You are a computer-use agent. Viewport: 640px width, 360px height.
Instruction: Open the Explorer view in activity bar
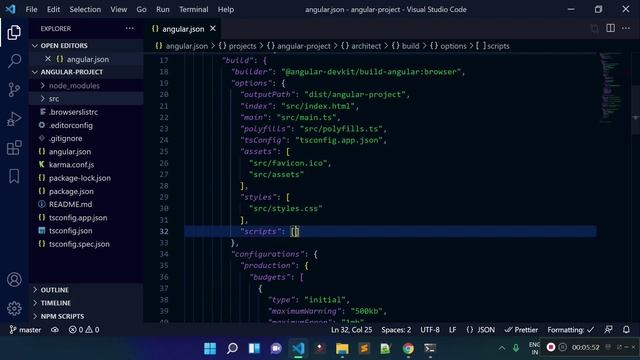[x=14, y=32]
